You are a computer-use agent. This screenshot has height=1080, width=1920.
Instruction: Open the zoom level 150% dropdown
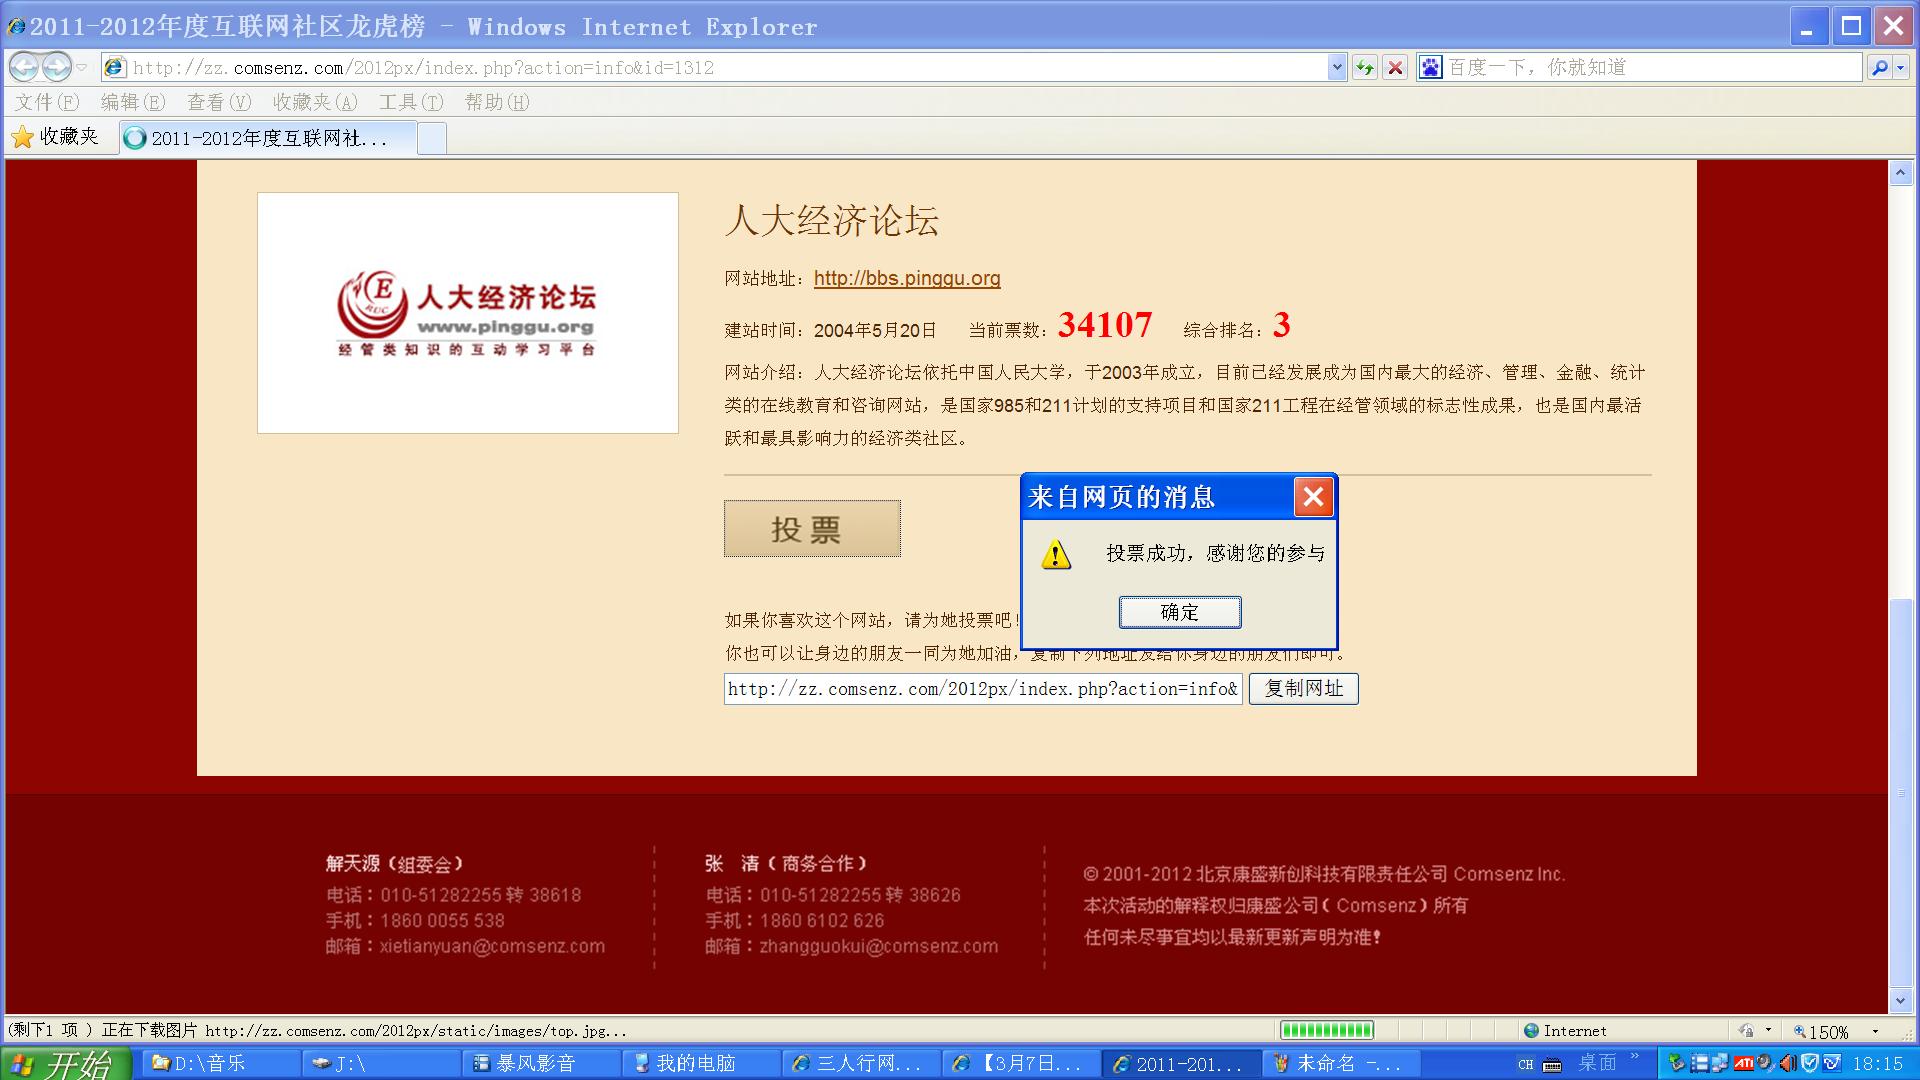point(1874,1031)
